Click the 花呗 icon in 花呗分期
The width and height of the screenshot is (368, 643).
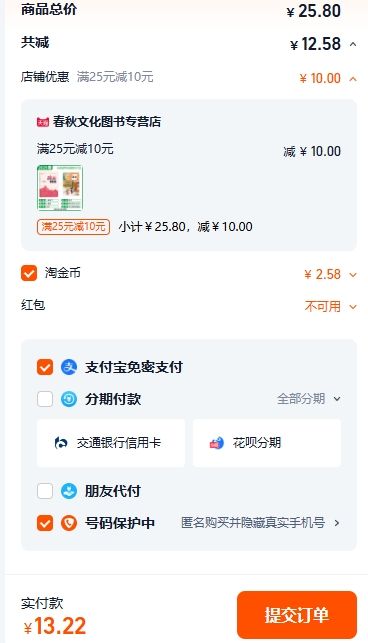coord(217,443)
